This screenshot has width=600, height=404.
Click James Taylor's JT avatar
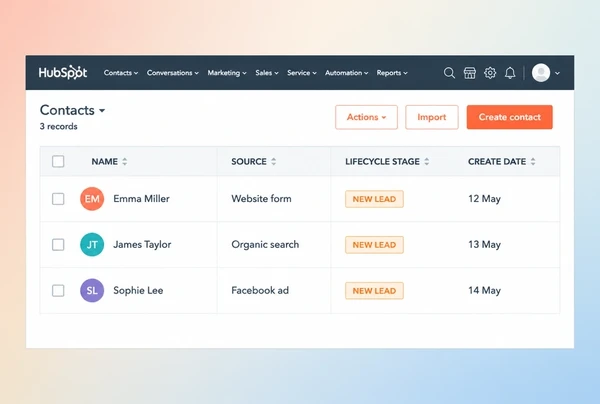pyautogui.click(x=92, y=244)
